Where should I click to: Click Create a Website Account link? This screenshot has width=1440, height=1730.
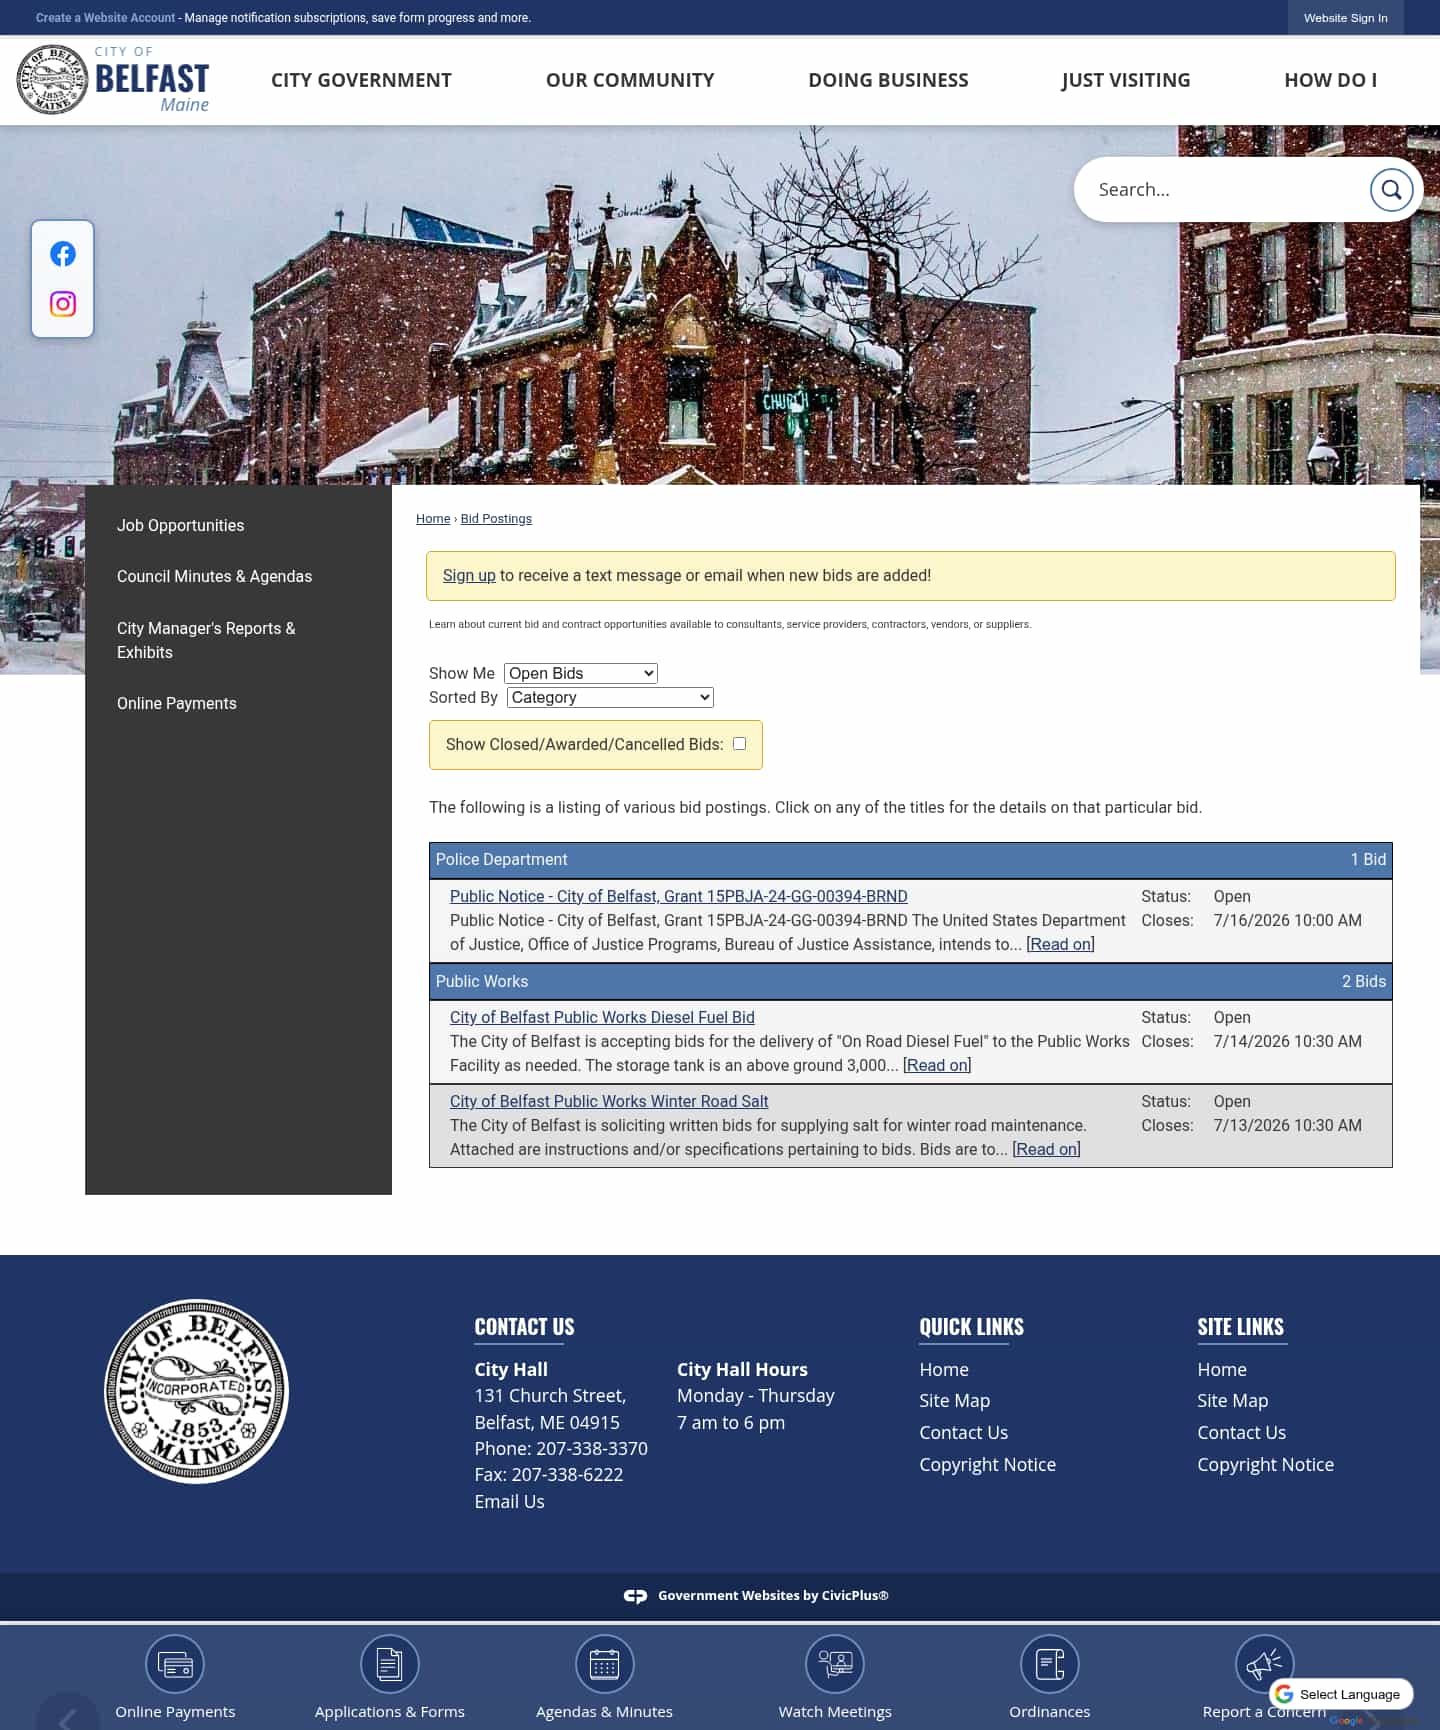[x=105, y=18]
